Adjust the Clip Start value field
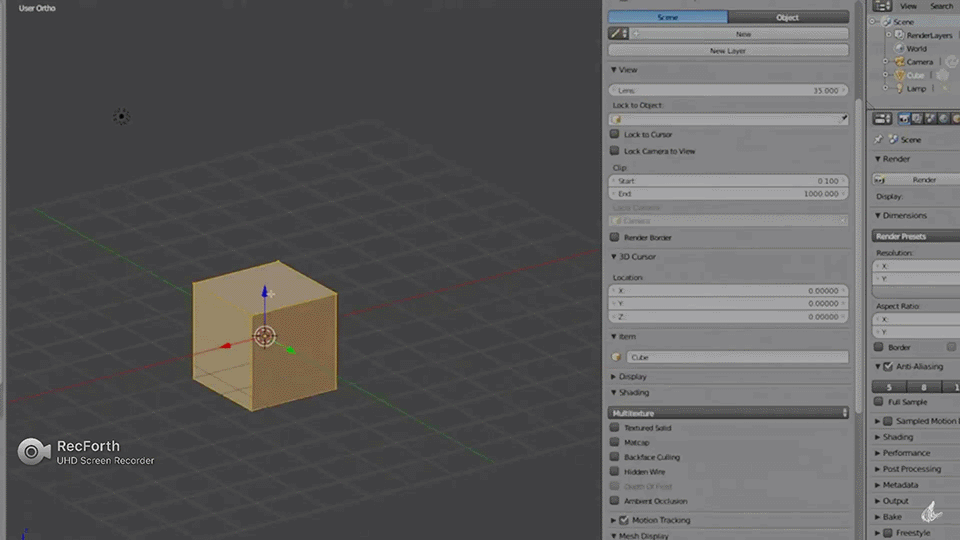 [728, 181]
